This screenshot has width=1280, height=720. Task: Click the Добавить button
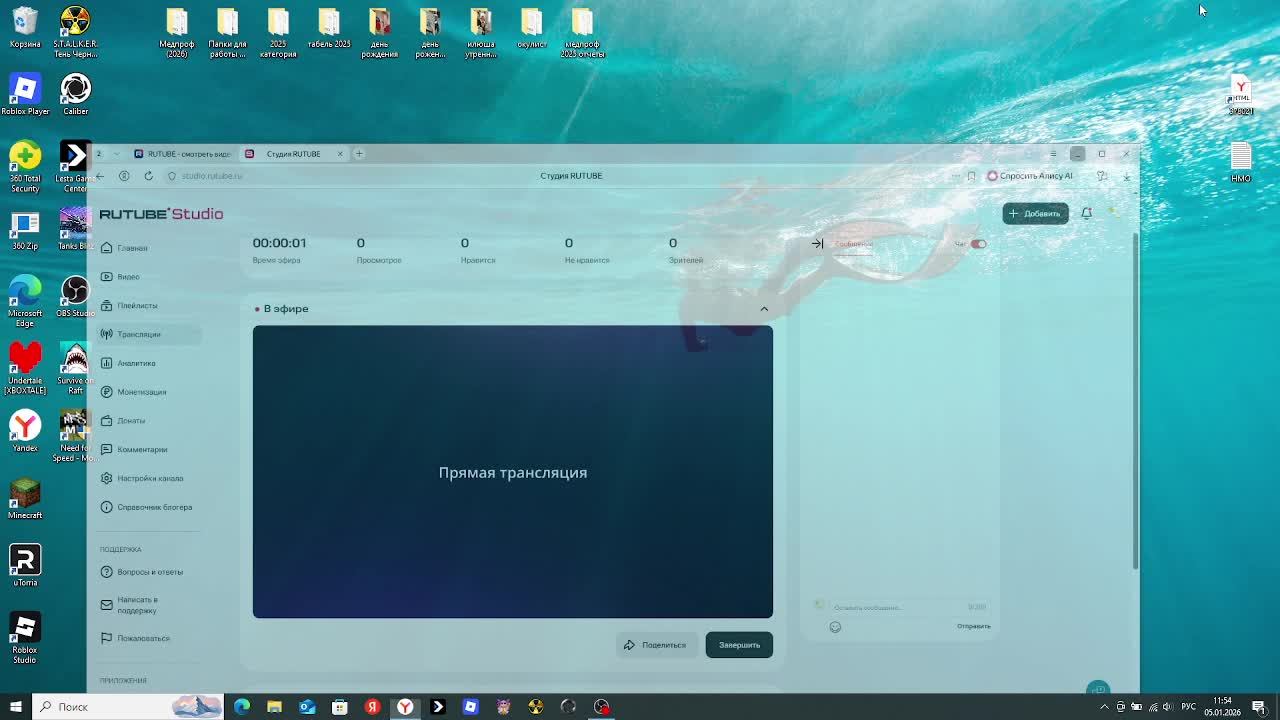coord(1035,213)
